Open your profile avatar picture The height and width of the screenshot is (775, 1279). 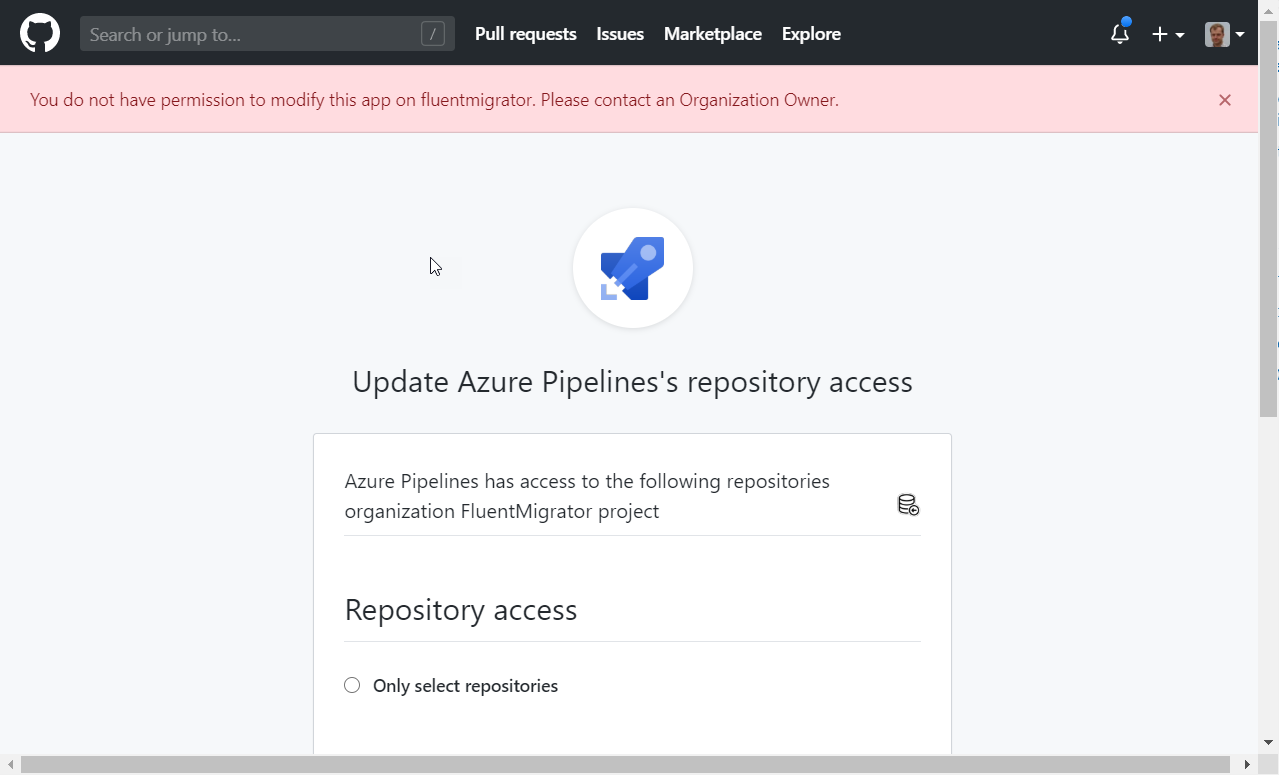click(x=1218, y=33)
